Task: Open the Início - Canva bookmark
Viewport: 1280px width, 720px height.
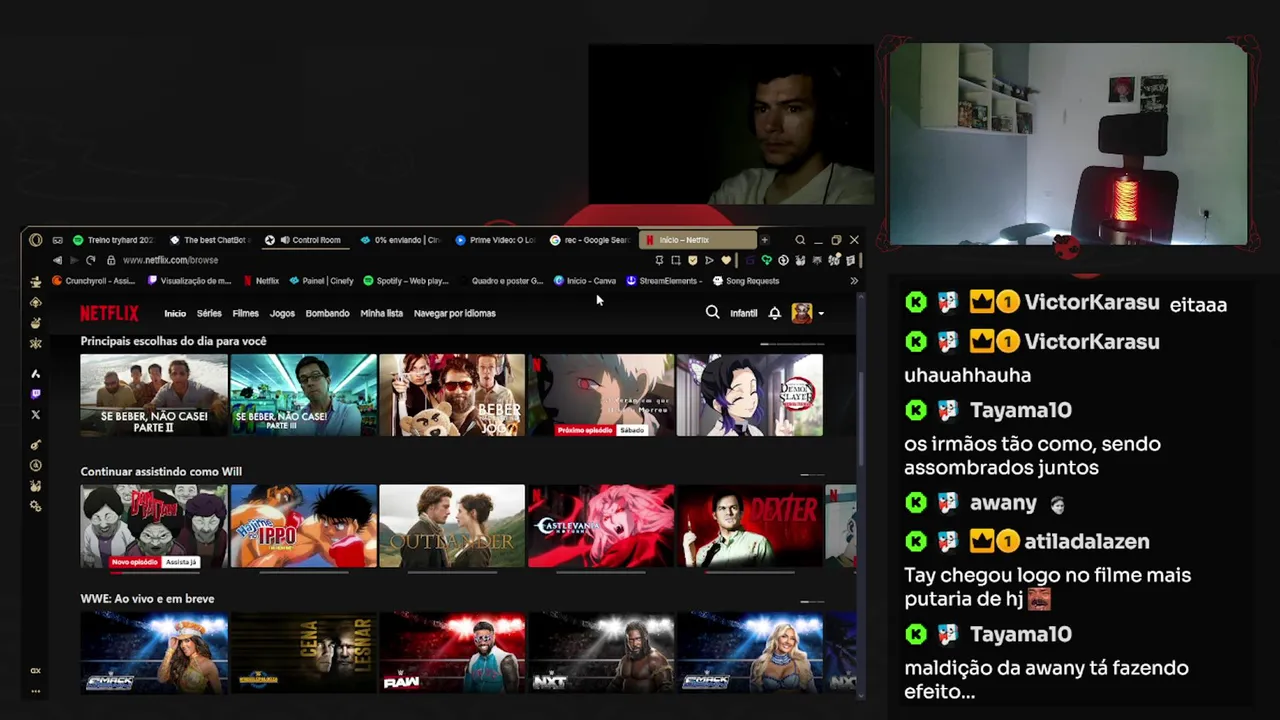Action: pyautogui.click(x=585, y=281)
